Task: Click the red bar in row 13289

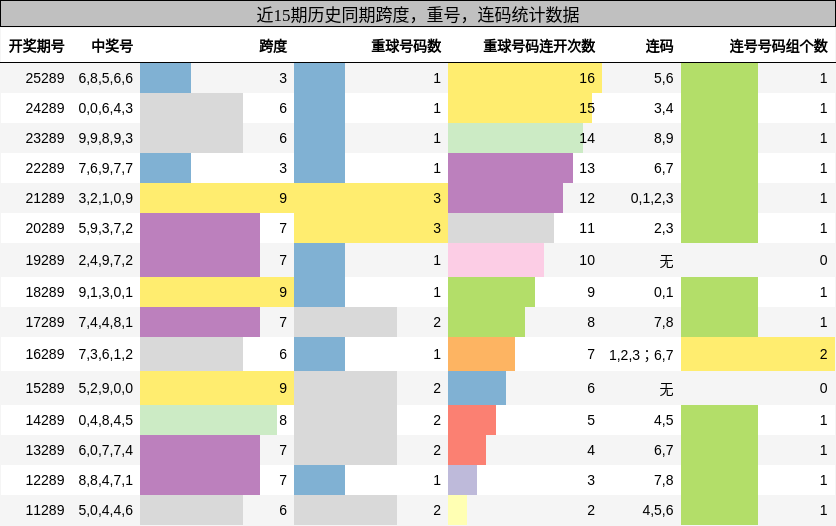Action: tap(467, 450)
